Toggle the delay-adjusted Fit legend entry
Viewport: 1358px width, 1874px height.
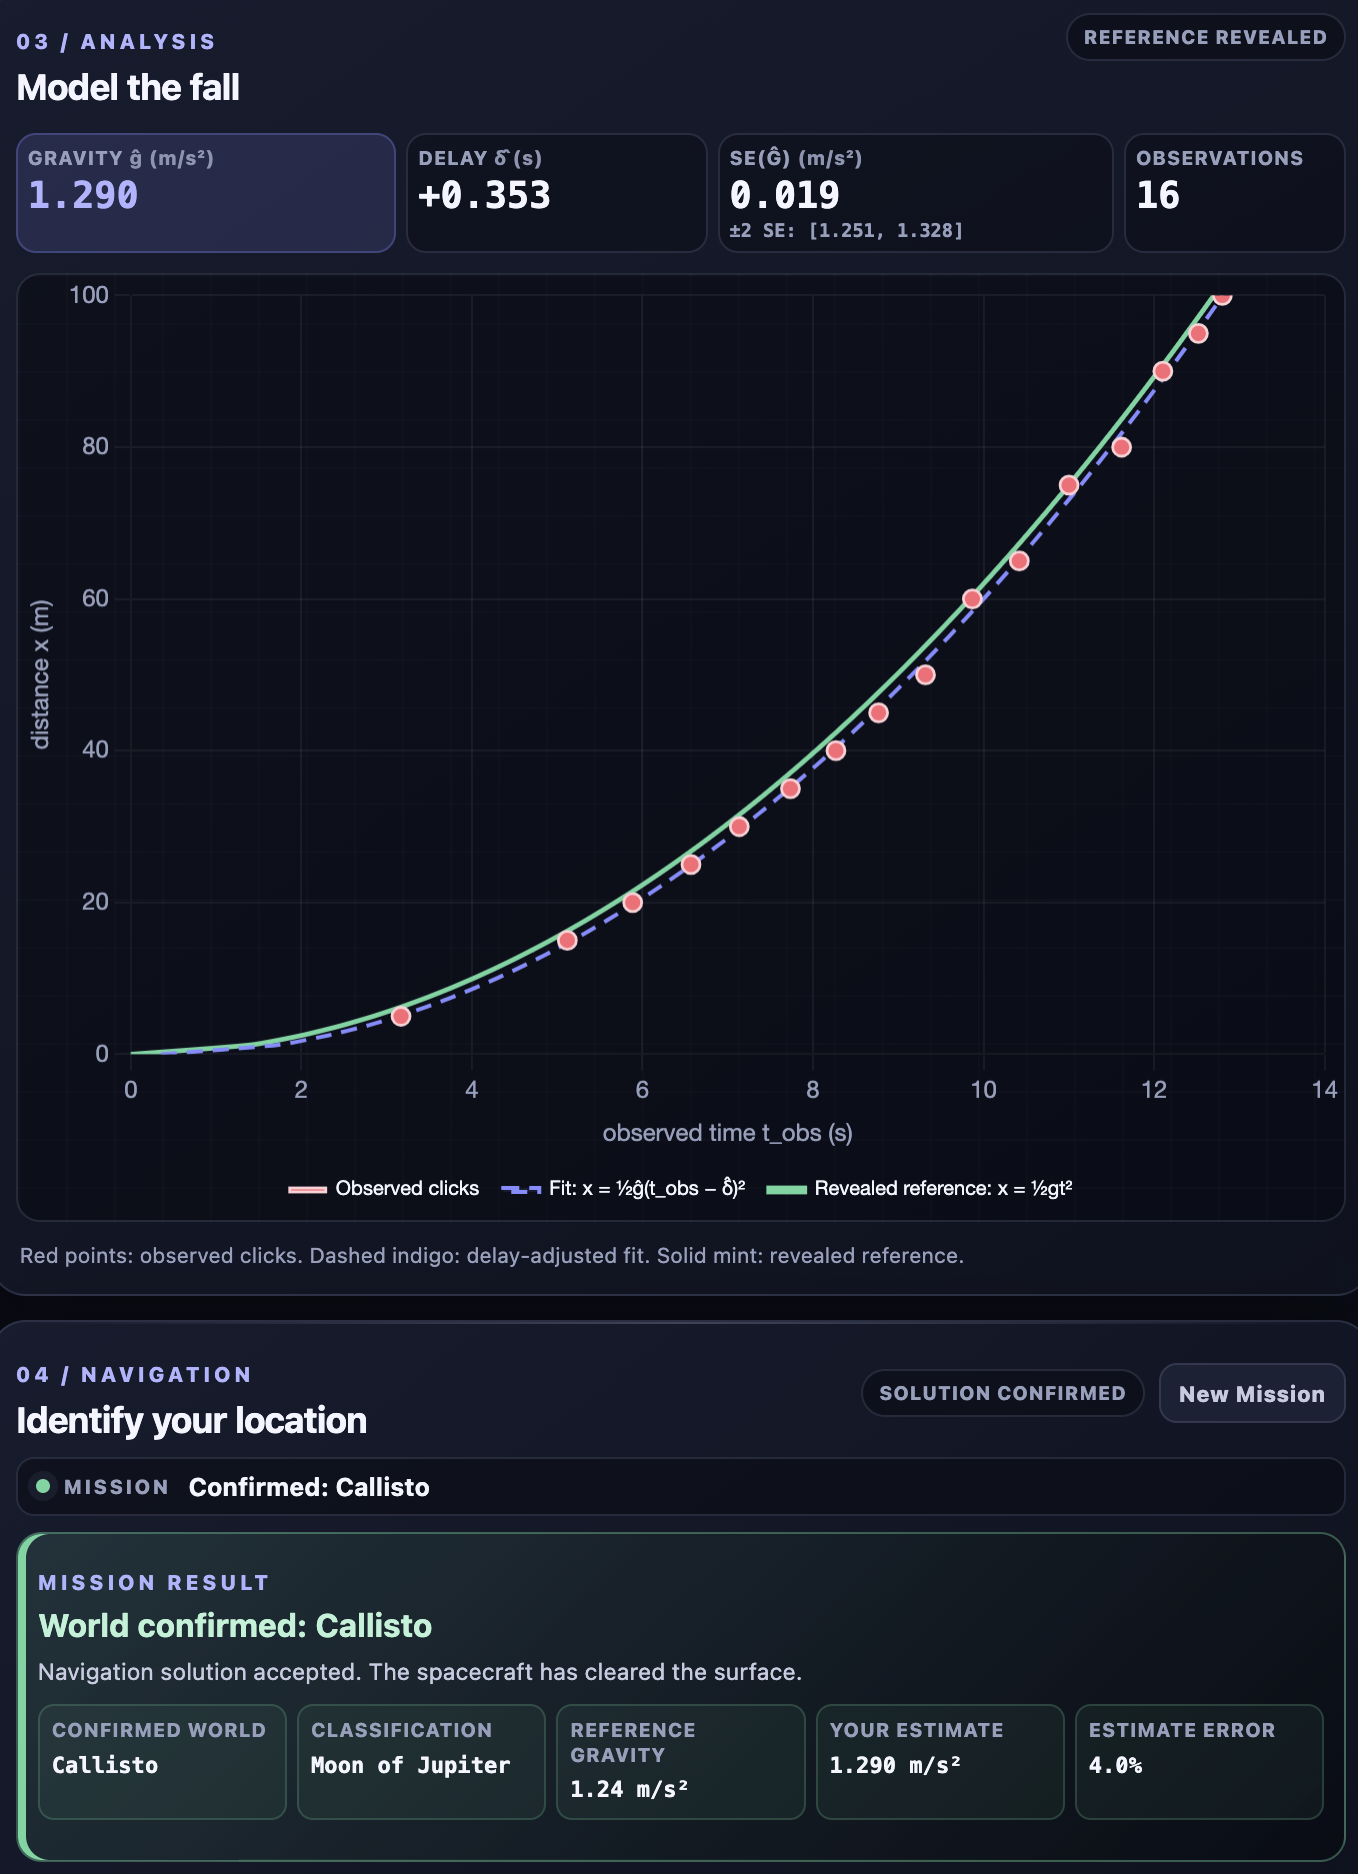623,1188
